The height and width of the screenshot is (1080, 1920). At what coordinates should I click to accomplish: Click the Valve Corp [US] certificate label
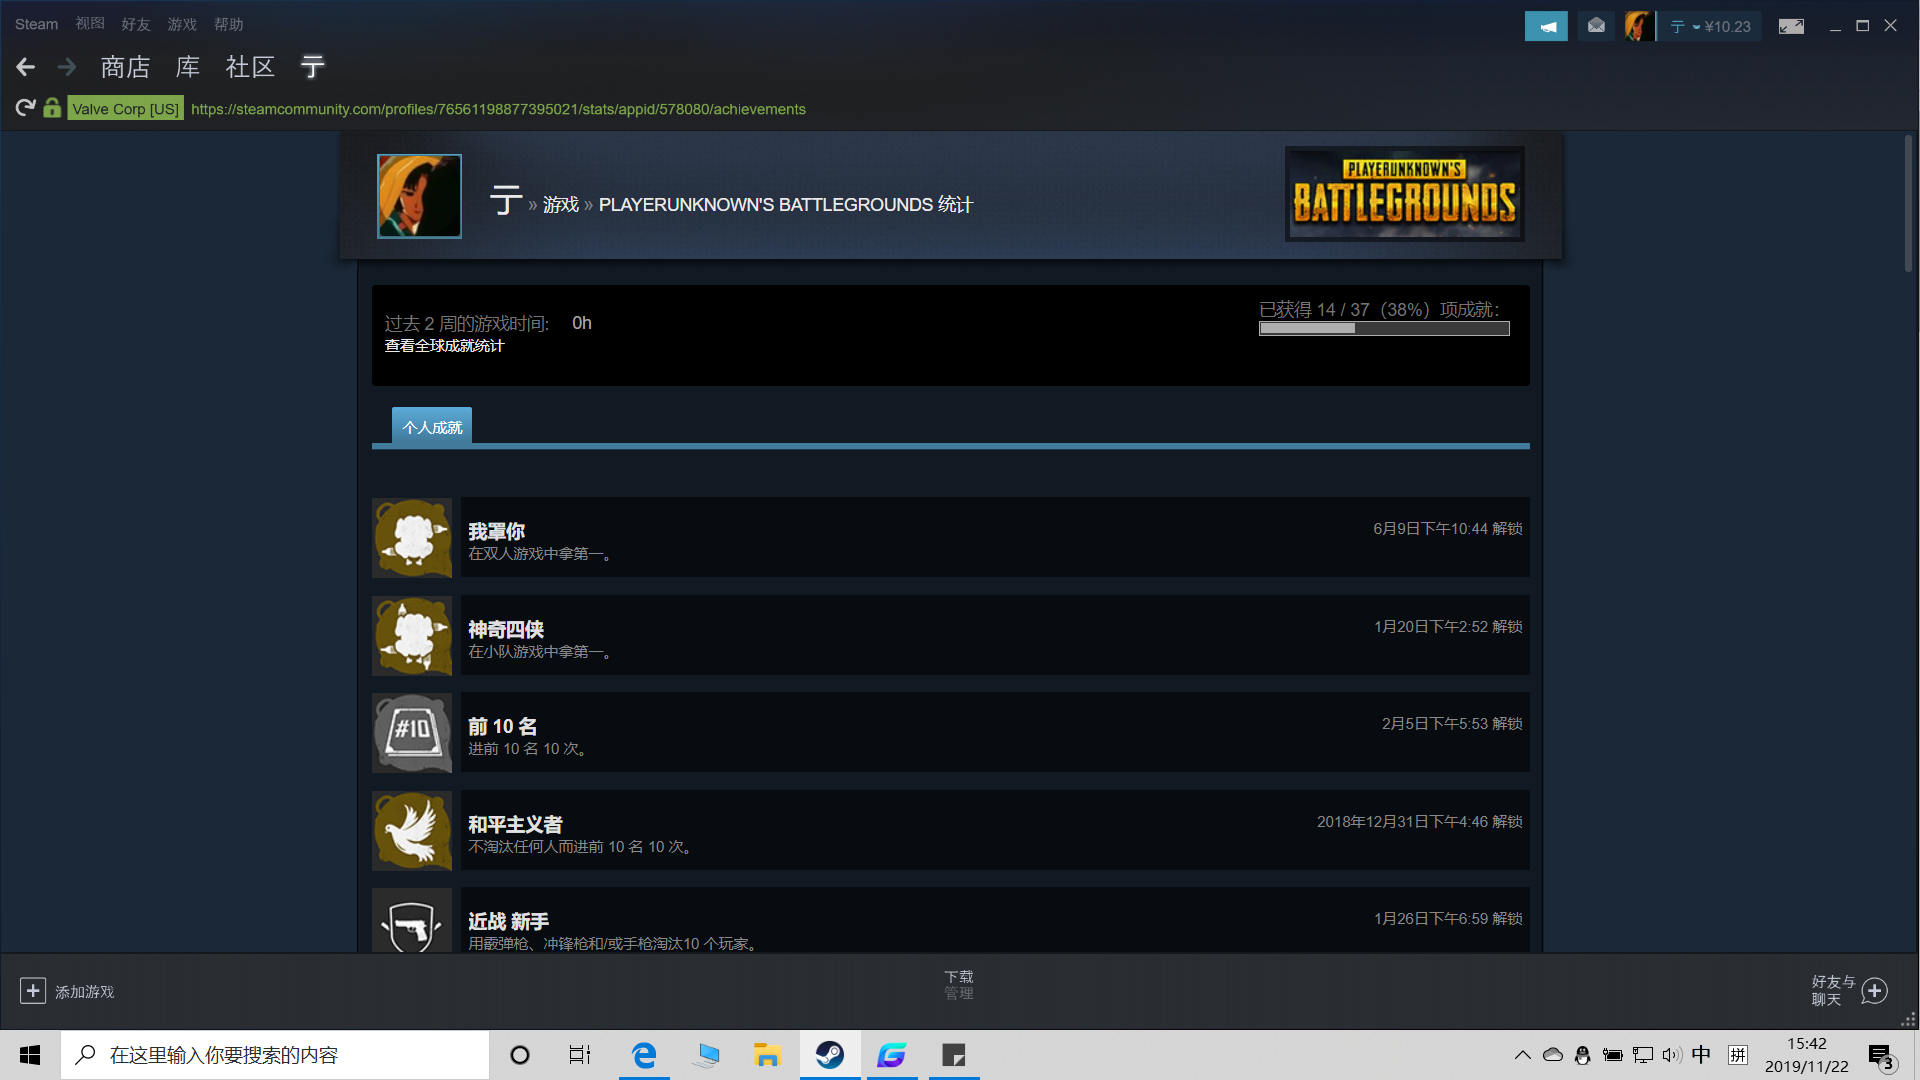click(126, 109)
